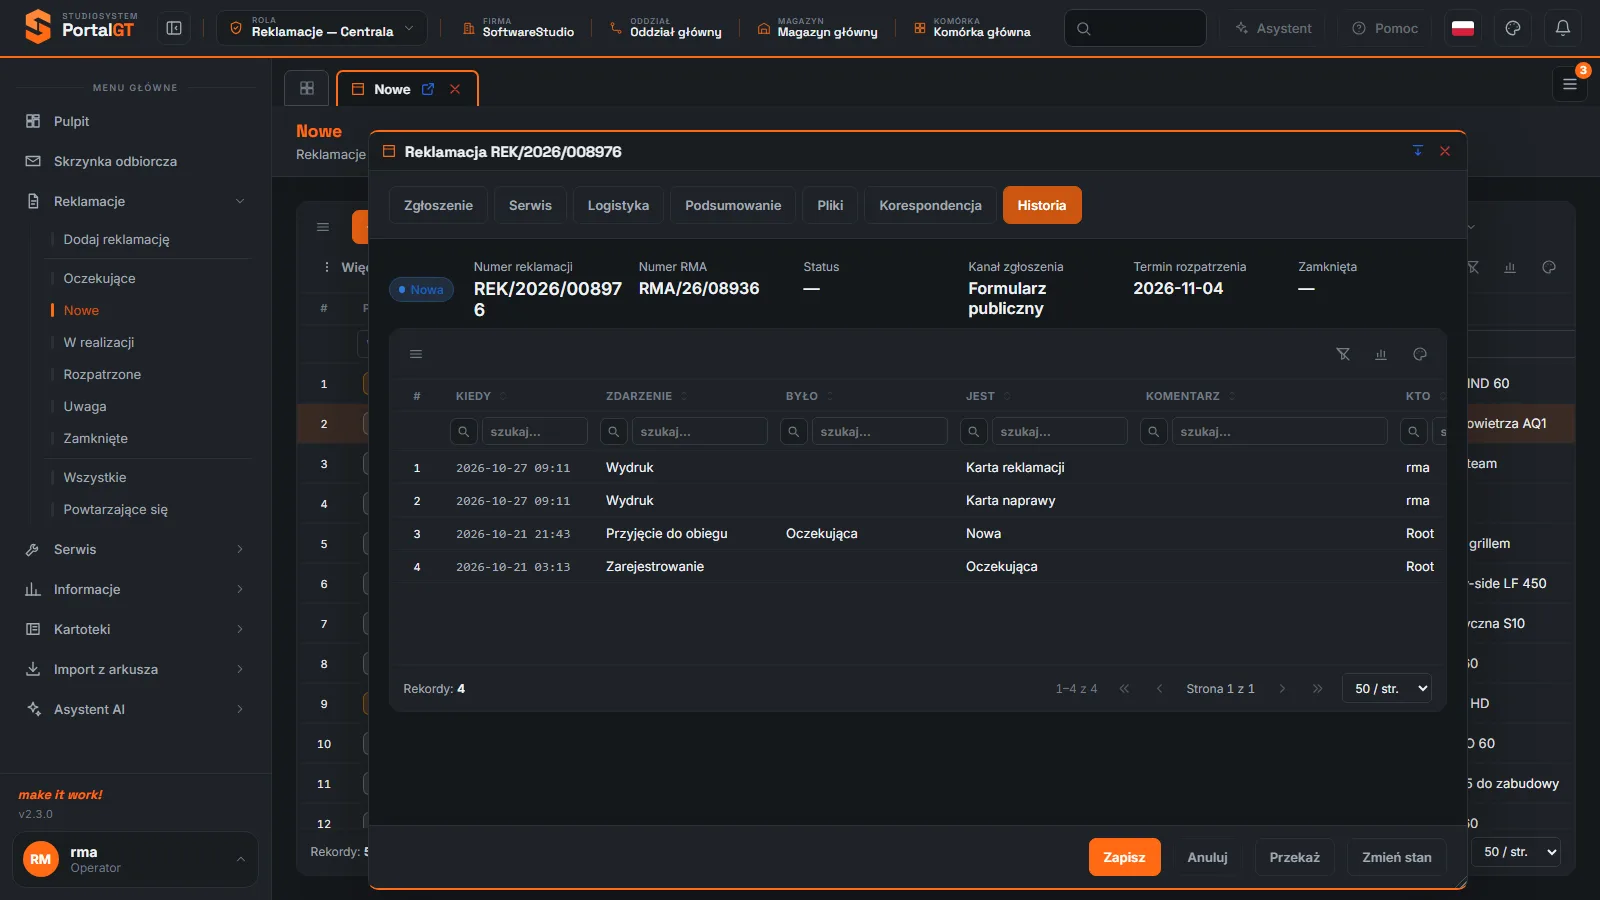Open Korespondencja tab
1600x900 pixels.
(930, 205)
